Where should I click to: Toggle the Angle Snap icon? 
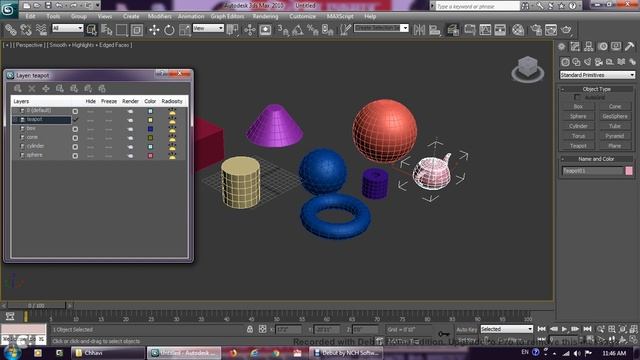click(x=298, y=30)
